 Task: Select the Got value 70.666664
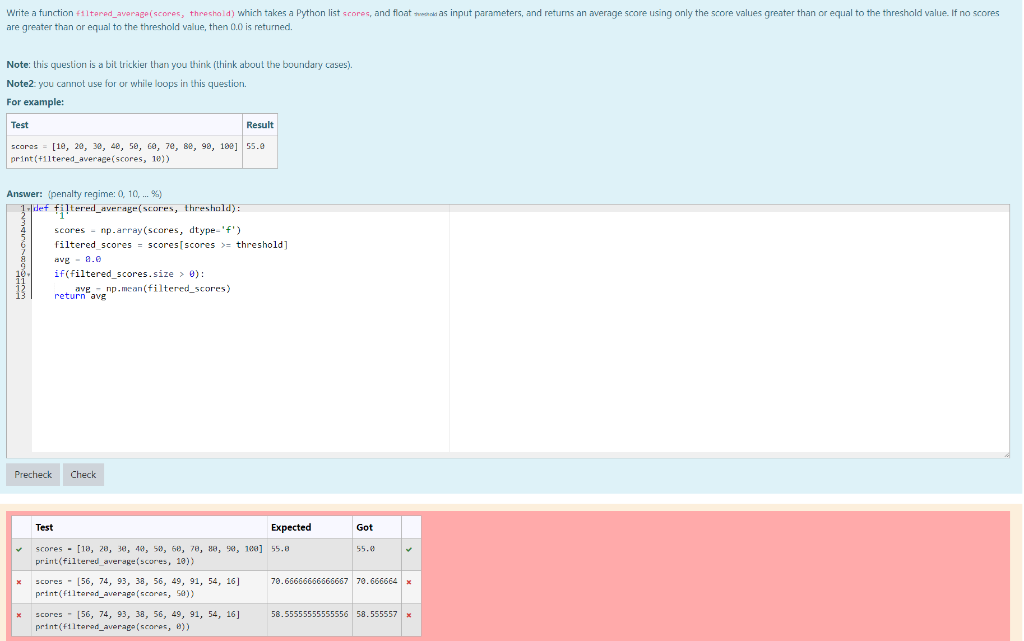pyautogui.click(x=376, y=581)
